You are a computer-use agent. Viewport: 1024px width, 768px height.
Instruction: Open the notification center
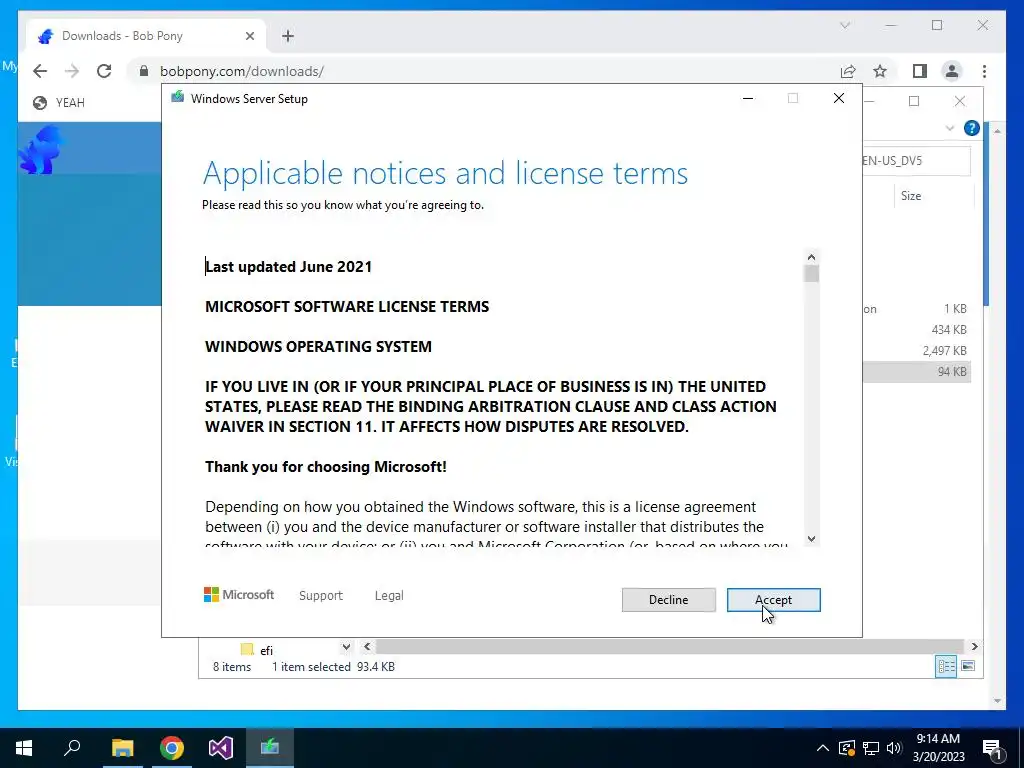[x=991, y=749]
